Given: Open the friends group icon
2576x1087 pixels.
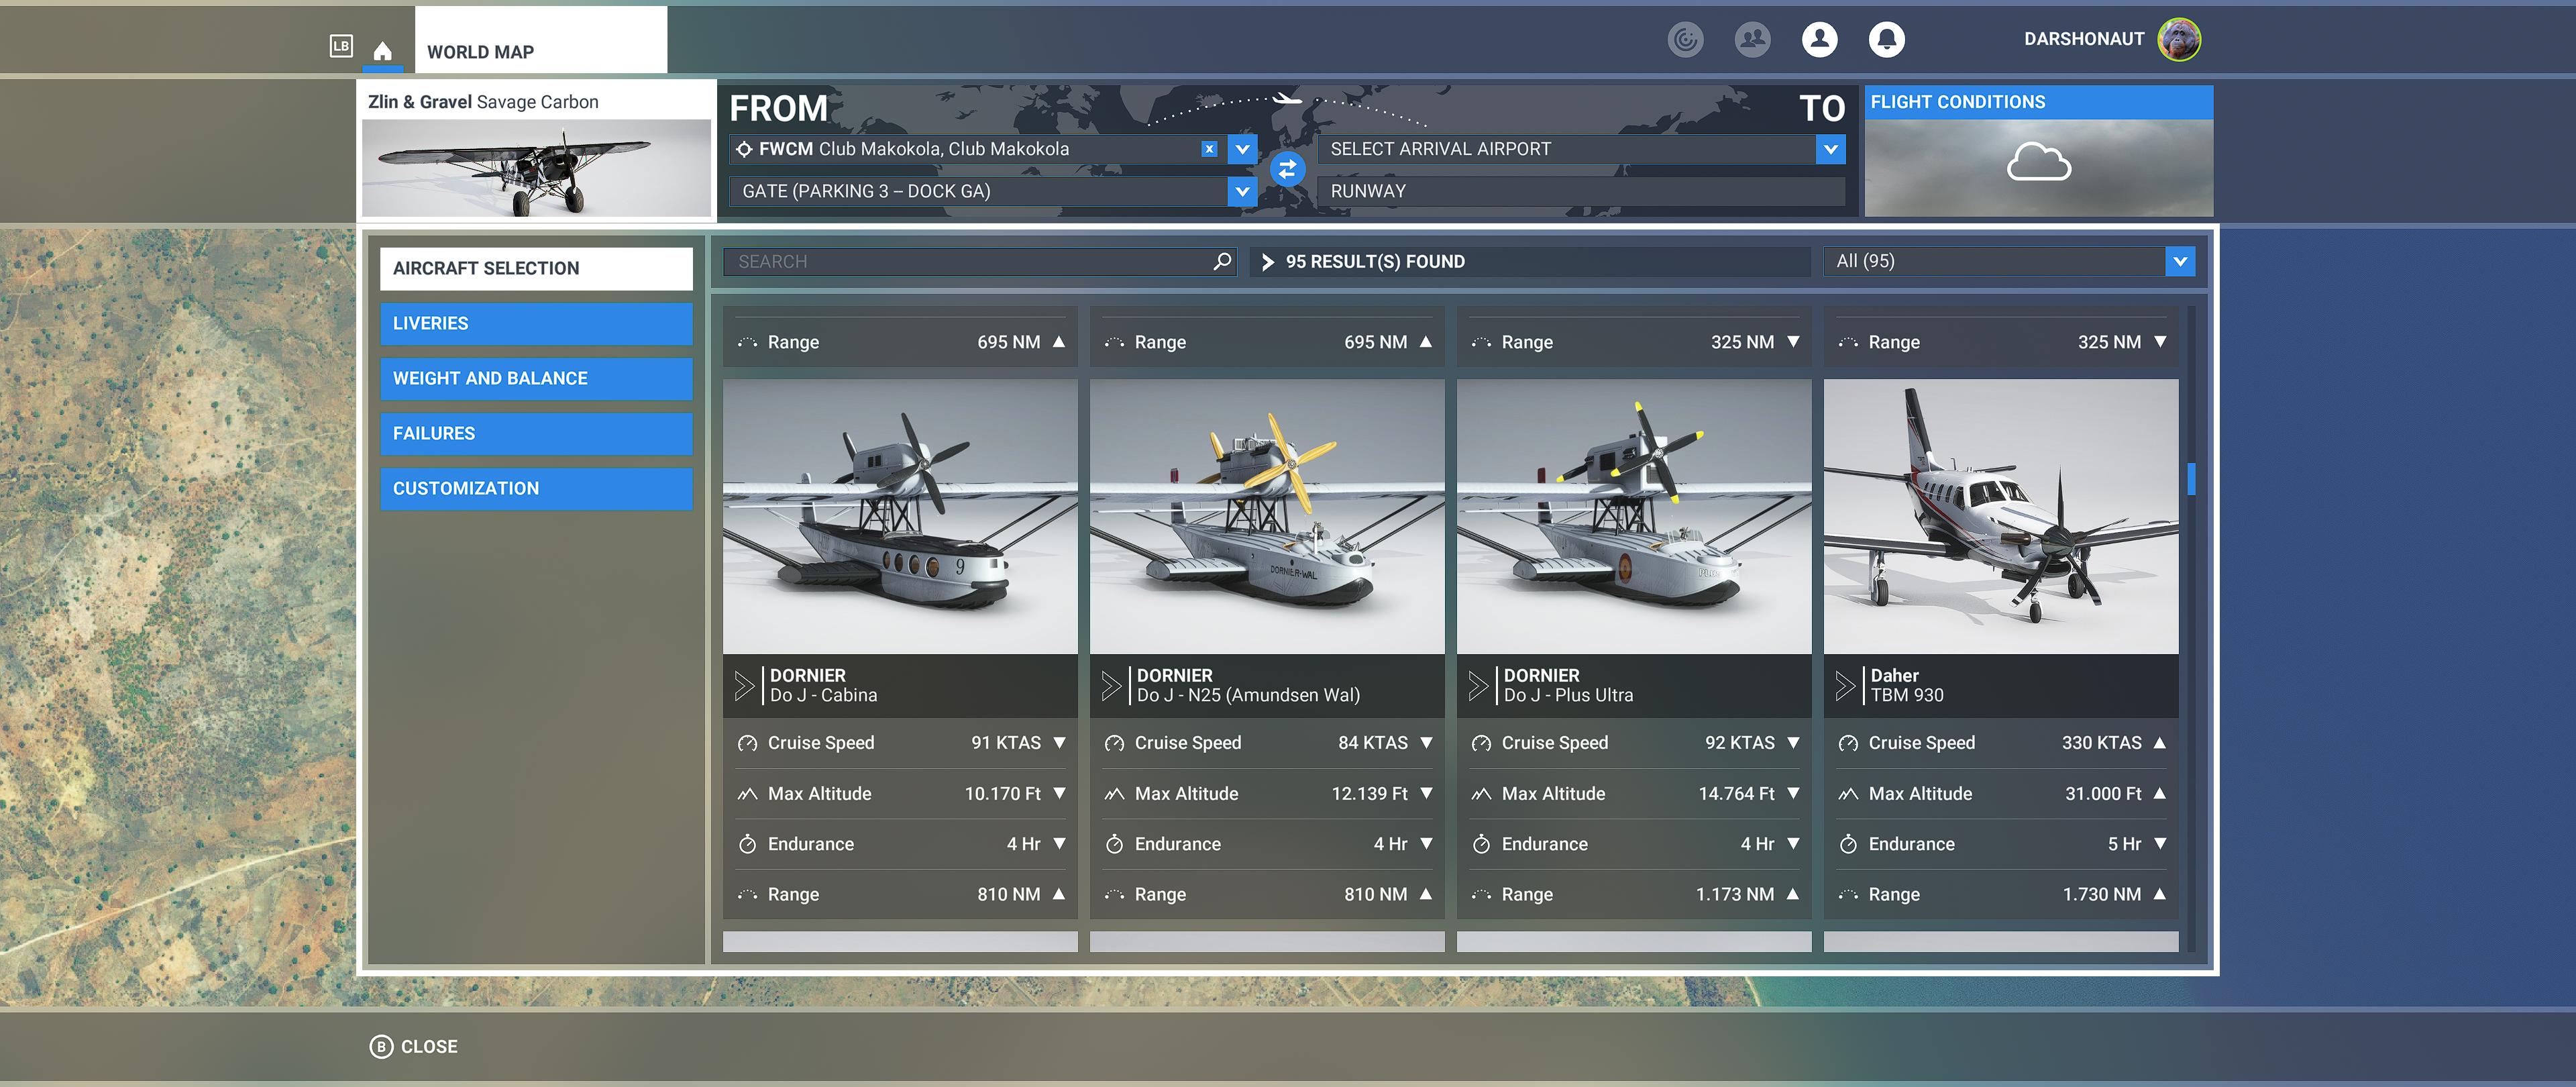Looking at the screenshot, I should pyautogui.click(x=1752, y=39).
